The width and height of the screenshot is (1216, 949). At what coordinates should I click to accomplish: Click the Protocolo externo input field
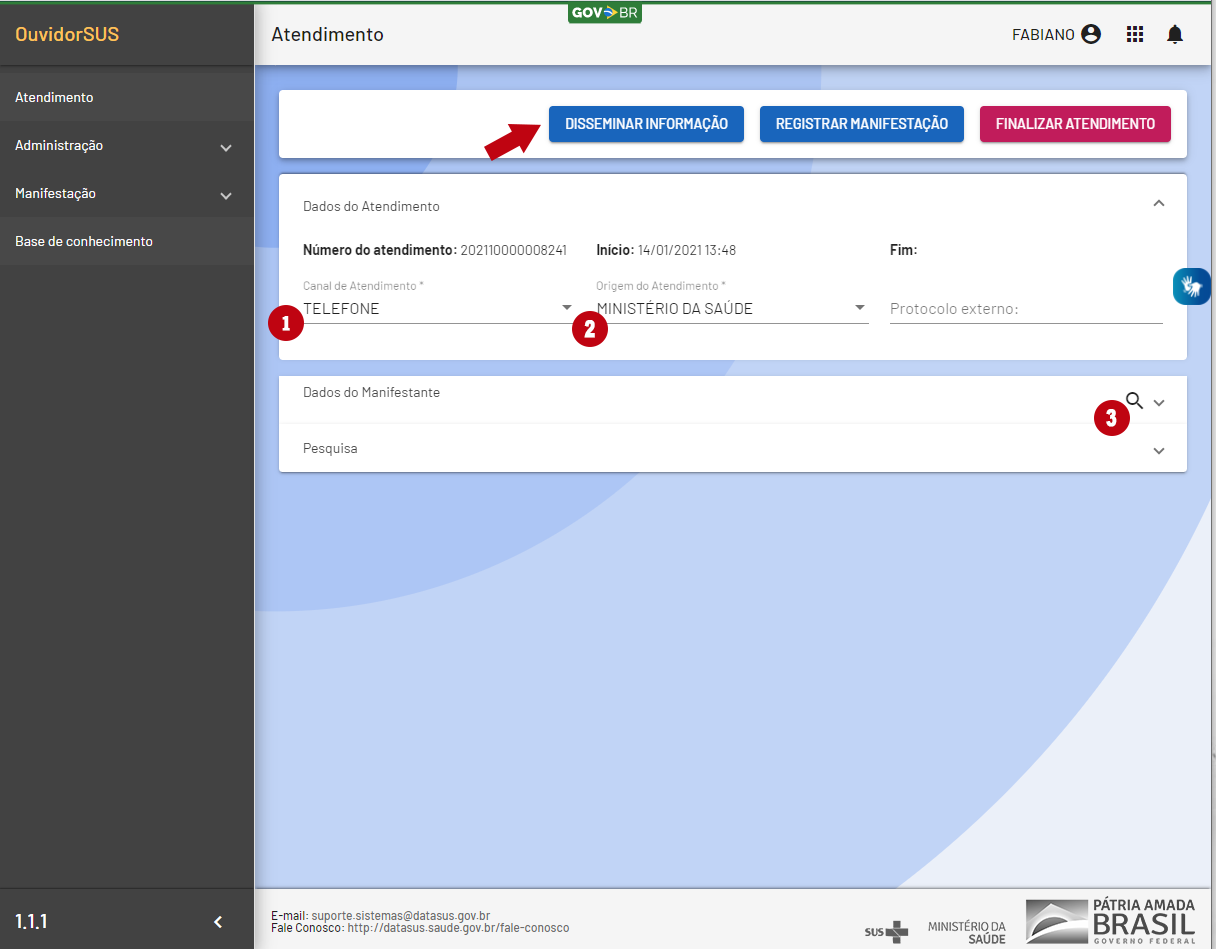[1026, 309]
